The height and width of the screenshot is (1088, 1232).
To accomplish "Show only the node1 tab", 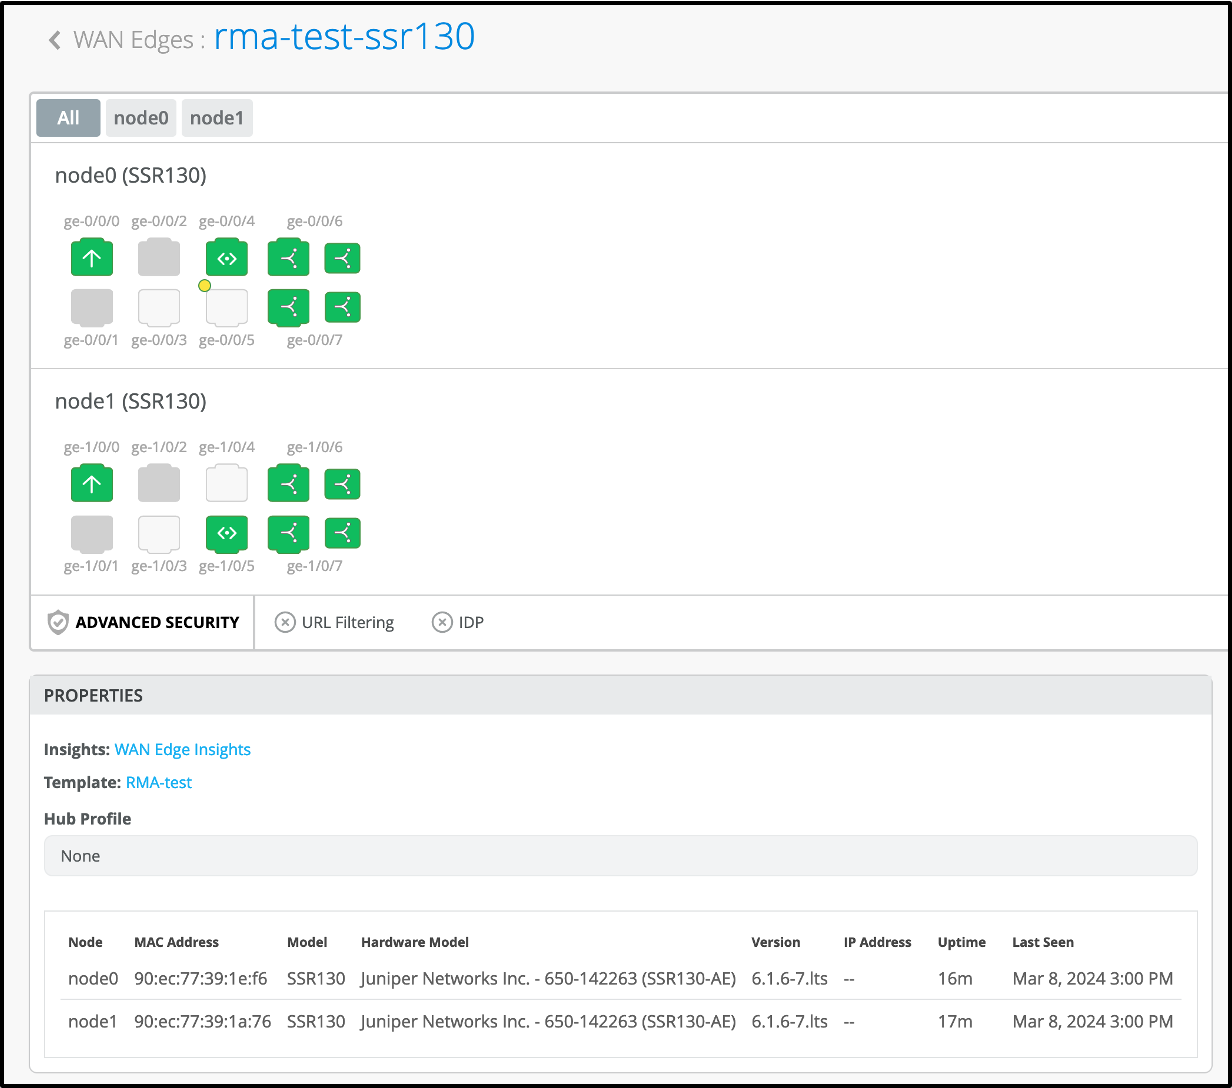I will click(x=217, y=118).
